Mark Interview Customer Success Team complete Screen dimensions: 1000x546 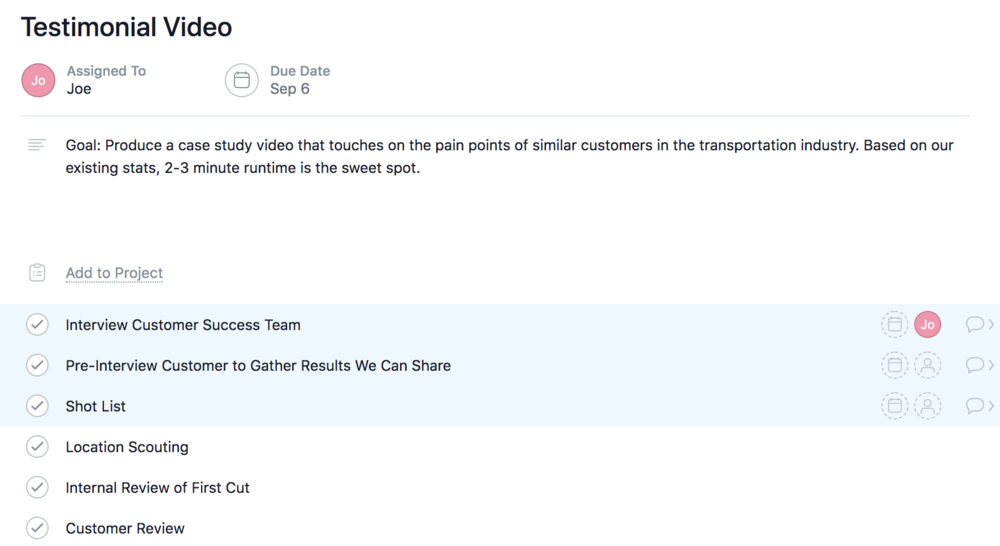[x=37, y=325]
